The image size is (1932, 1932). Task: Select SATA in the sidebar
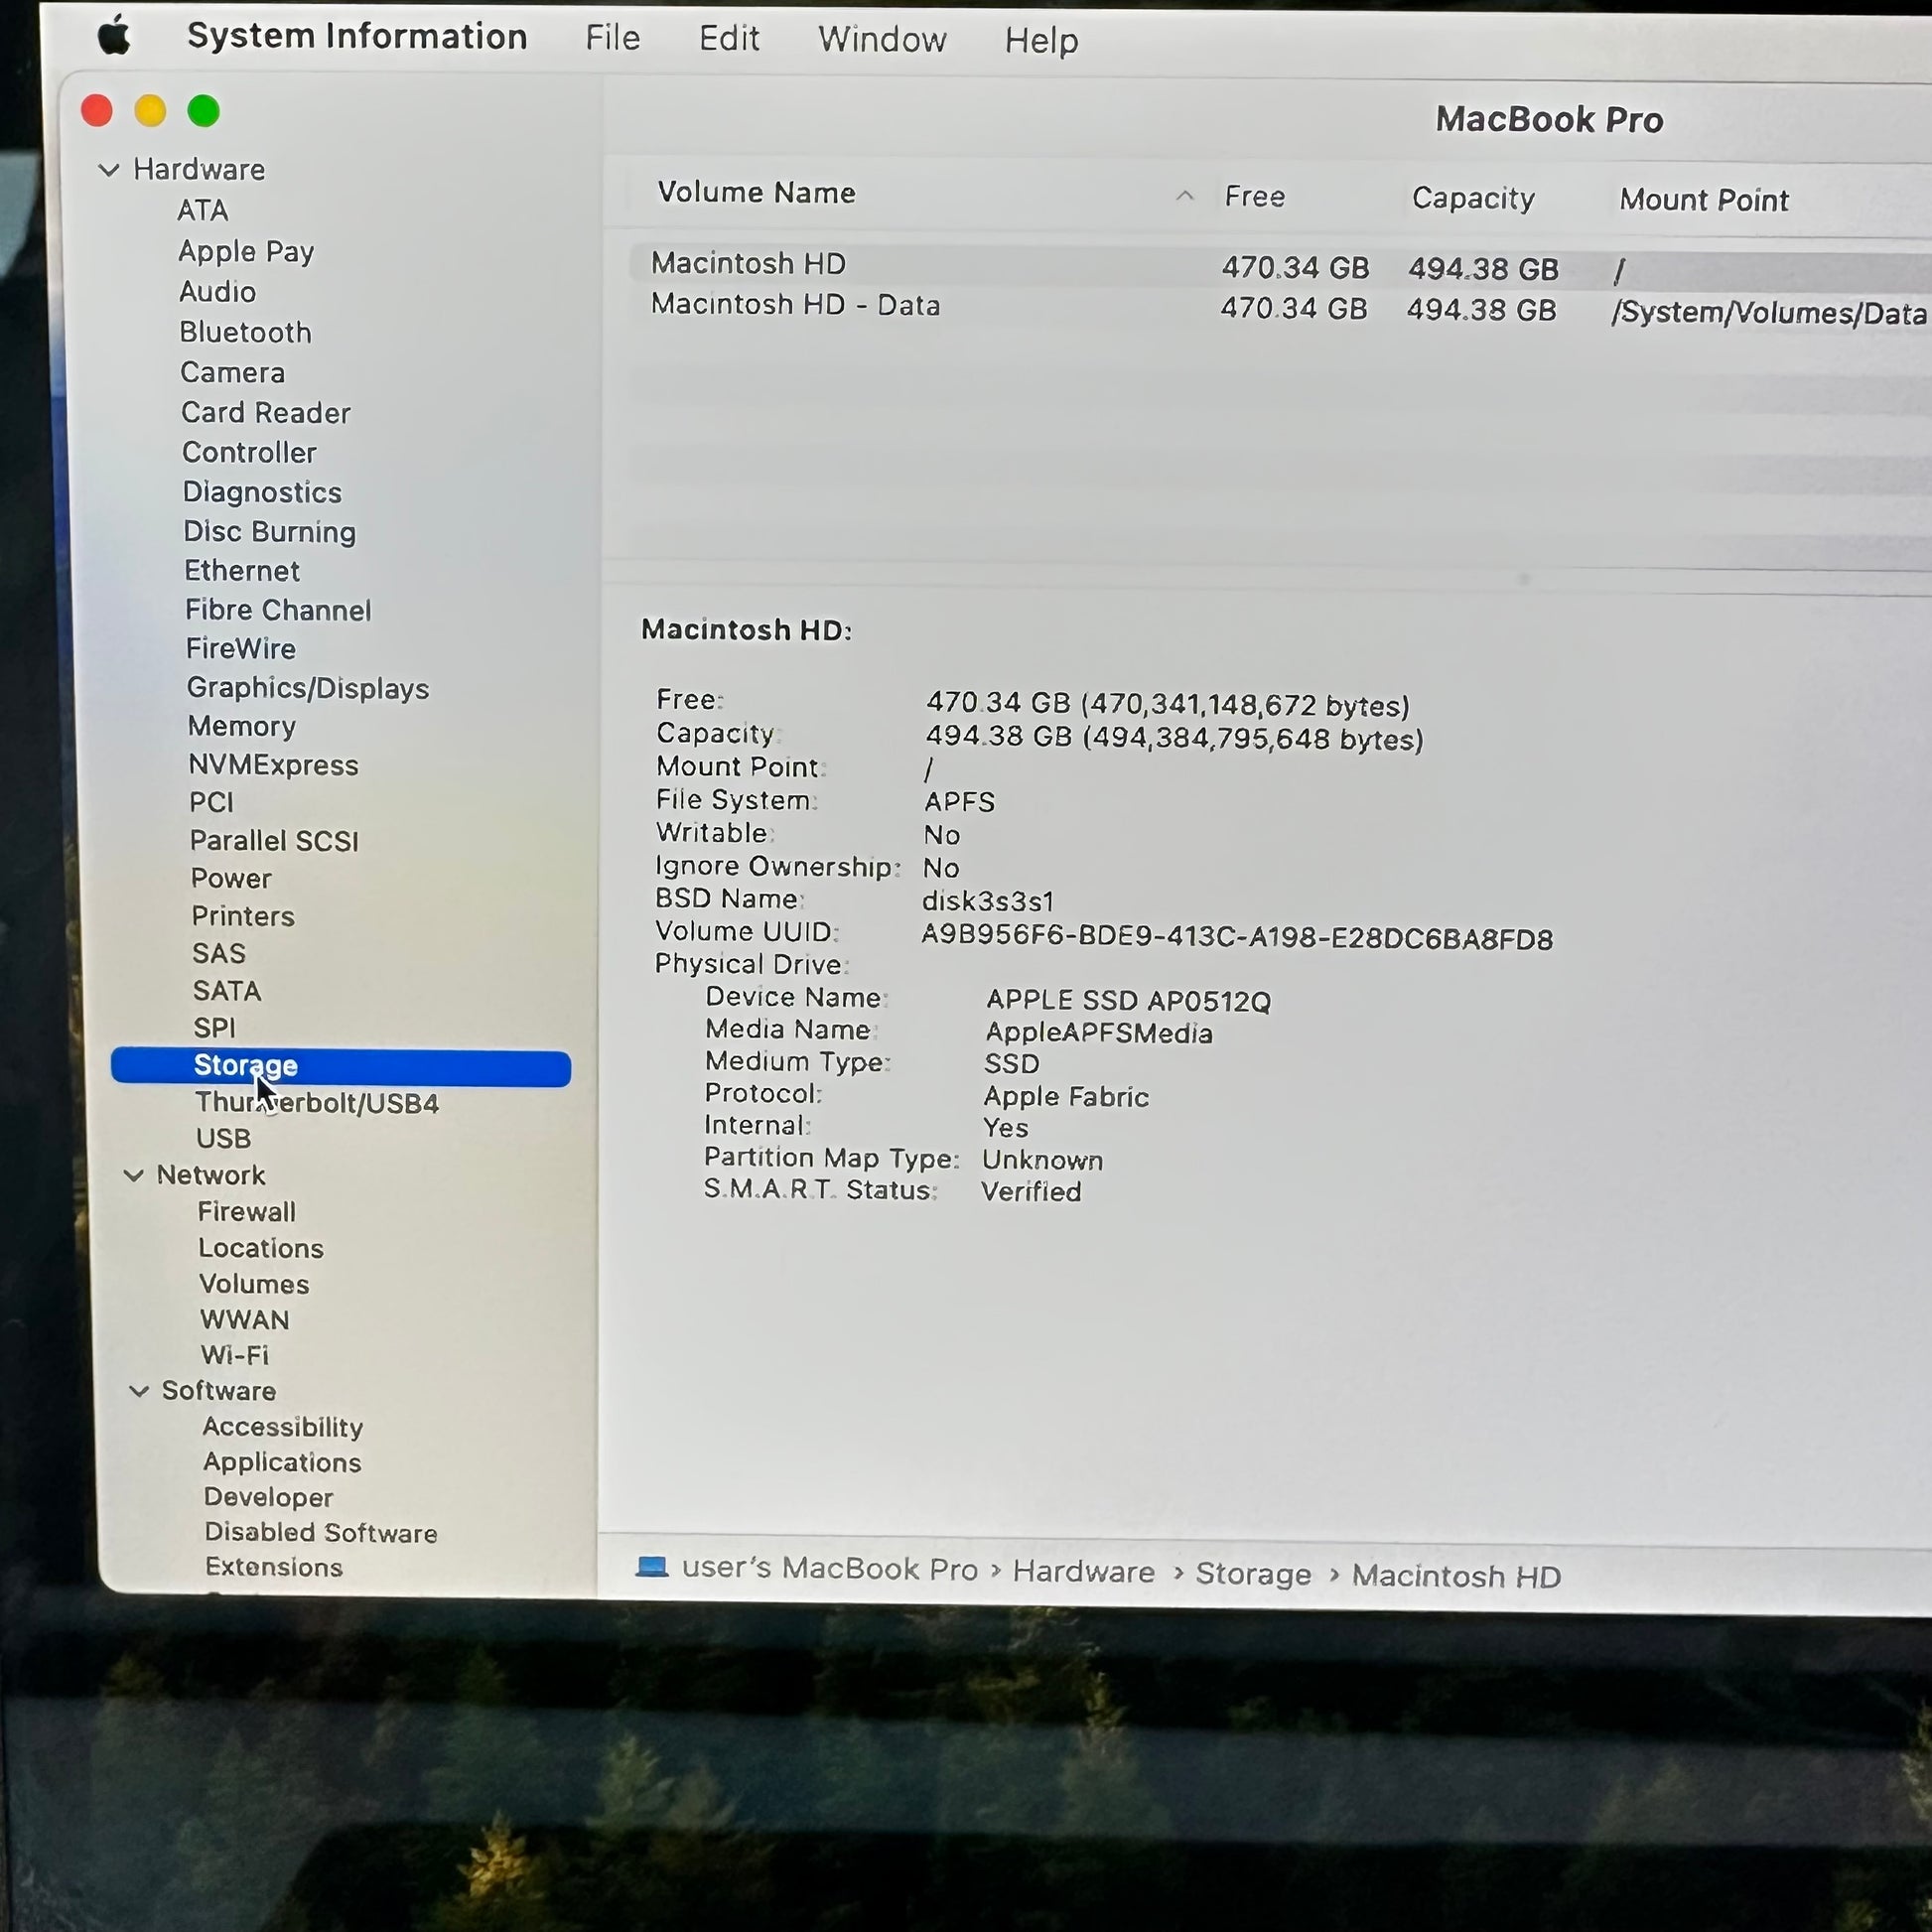pos(227,991)
